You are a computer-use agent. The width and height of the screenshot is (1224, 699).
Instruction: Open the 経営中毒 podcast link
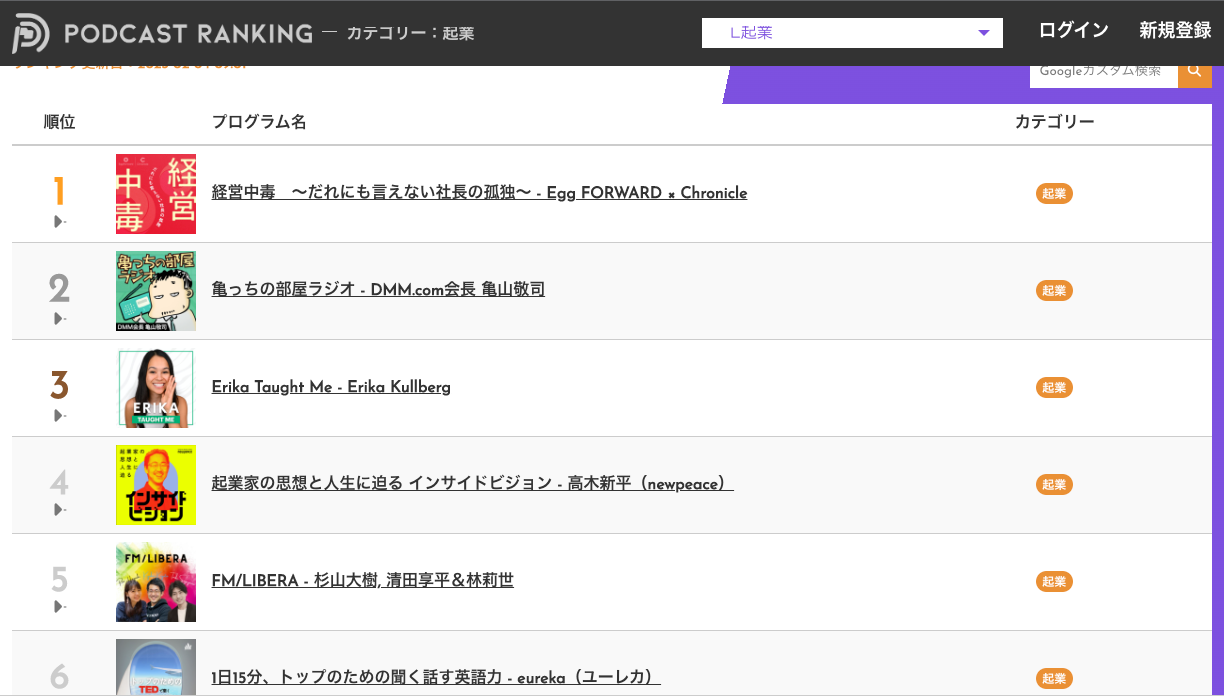click(x=479, y=193)
